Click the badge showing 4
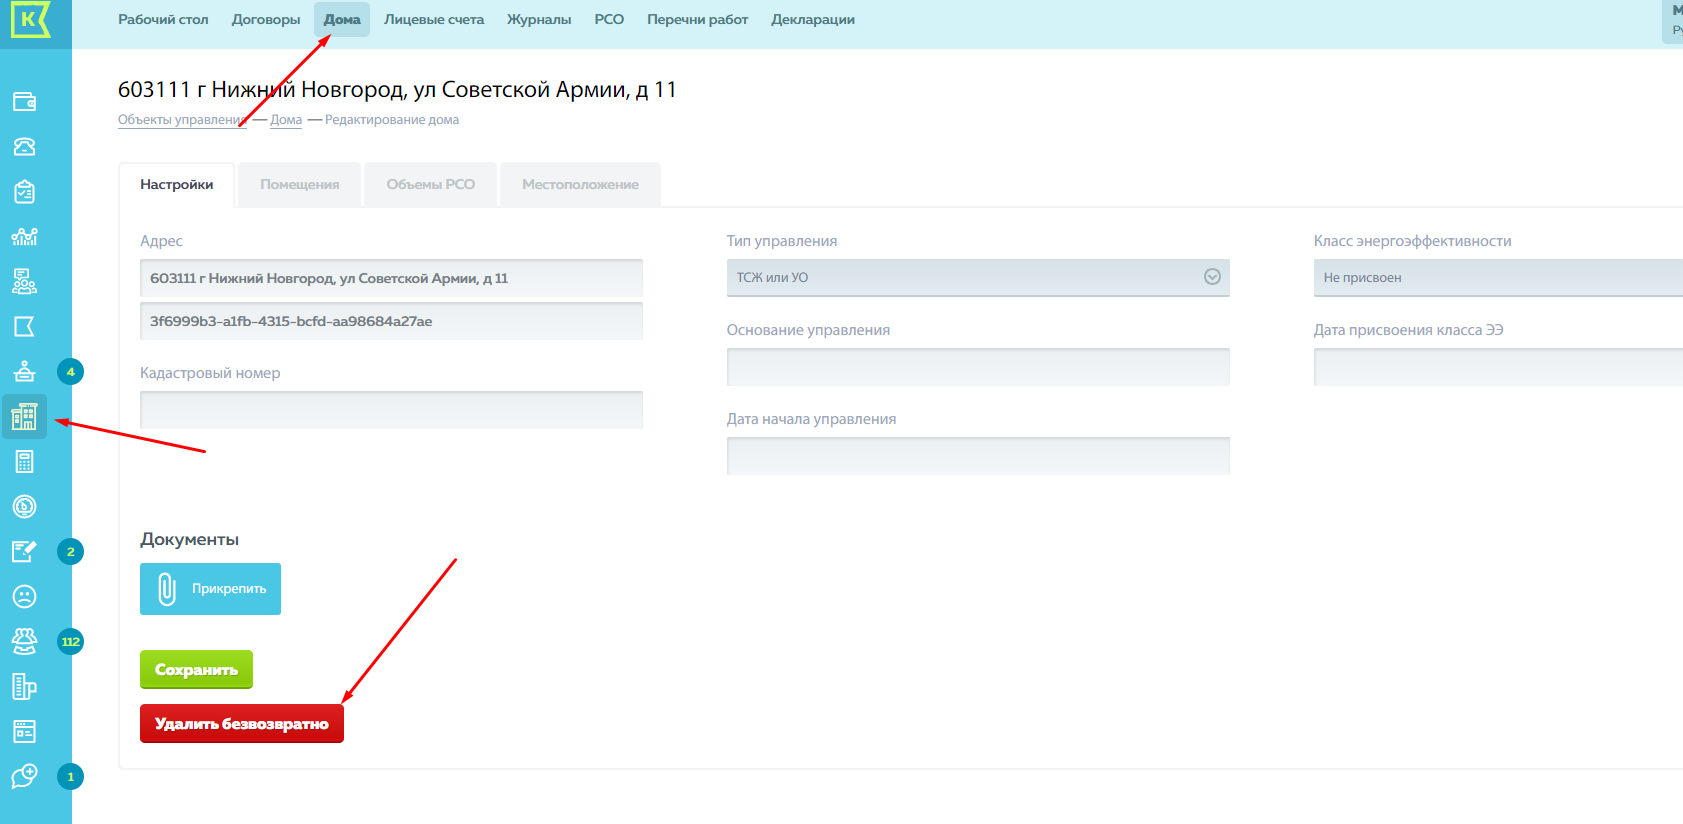 point(70,372)
